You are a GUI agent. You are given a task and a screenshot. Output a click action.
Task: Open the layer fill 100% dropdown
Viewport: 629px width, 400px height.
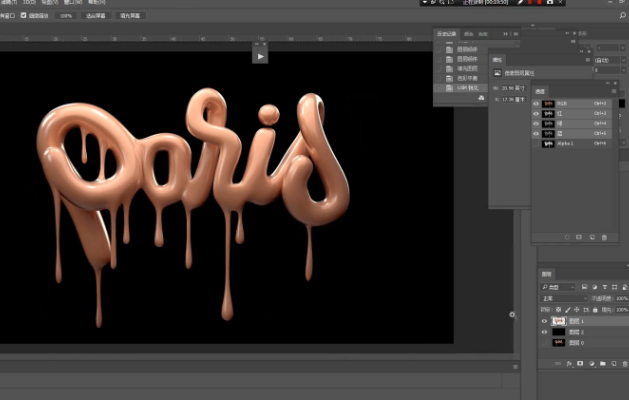point(622,310)
